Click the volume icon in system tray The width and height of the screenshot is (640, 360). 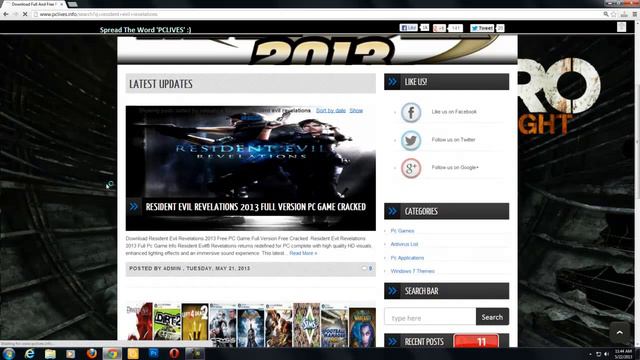[606, 354]
